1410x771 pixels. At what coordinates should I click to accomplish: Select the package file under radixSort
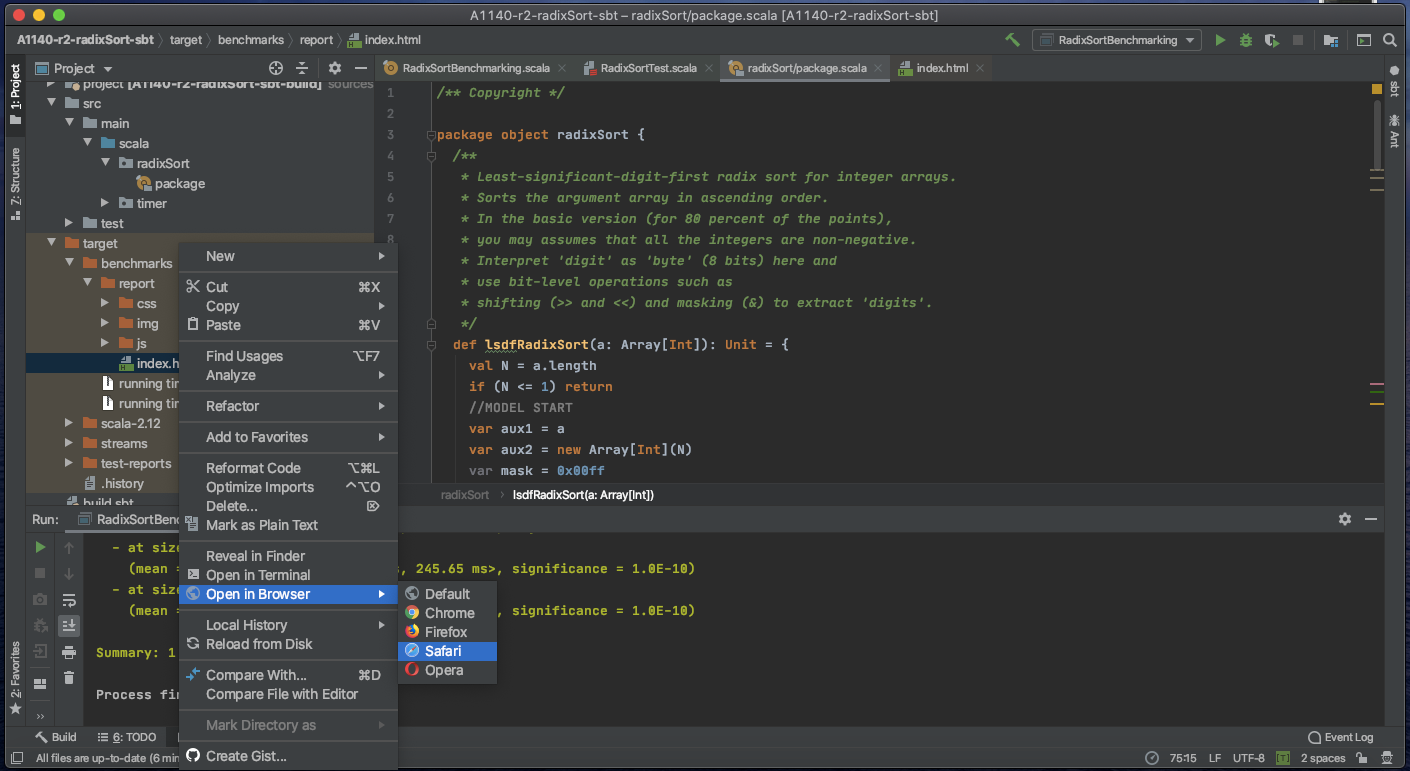[x=179, y=183]
